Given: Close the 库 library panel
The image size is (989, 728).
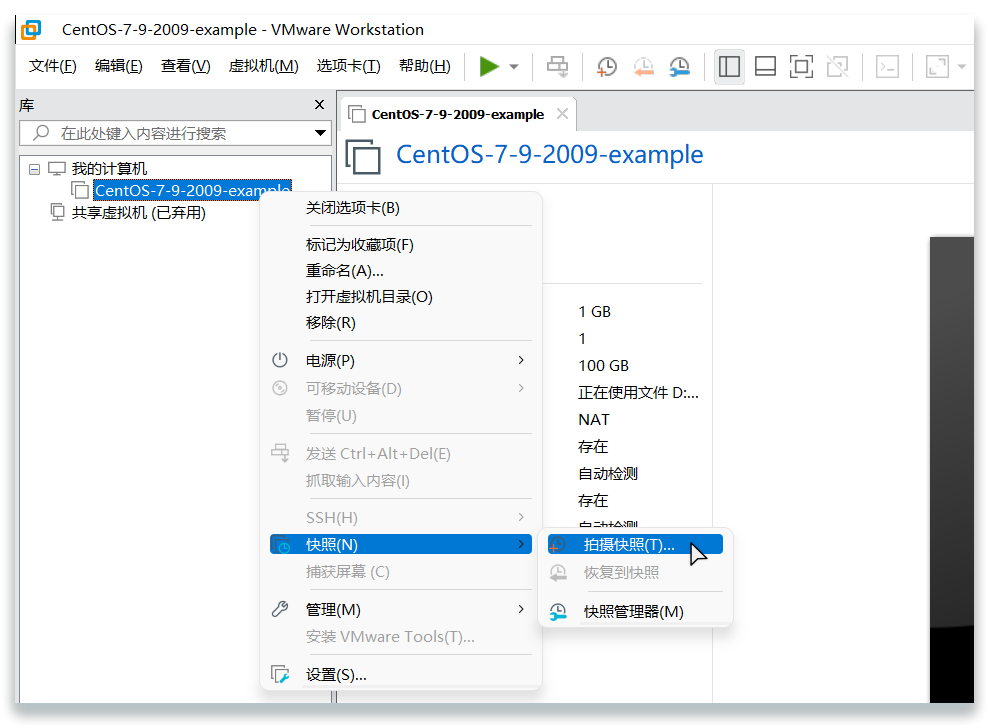Looking at the screenshot, I should (x=320, y=105).
